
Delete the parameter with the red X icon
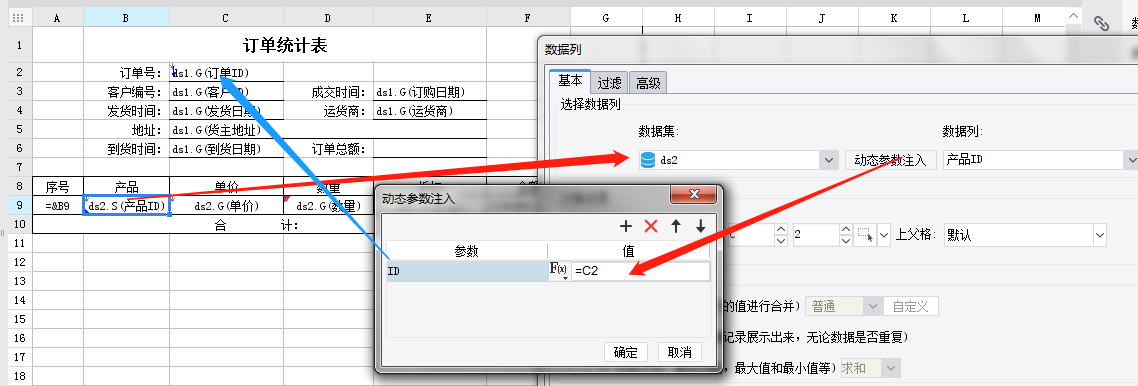pos(651,226)
